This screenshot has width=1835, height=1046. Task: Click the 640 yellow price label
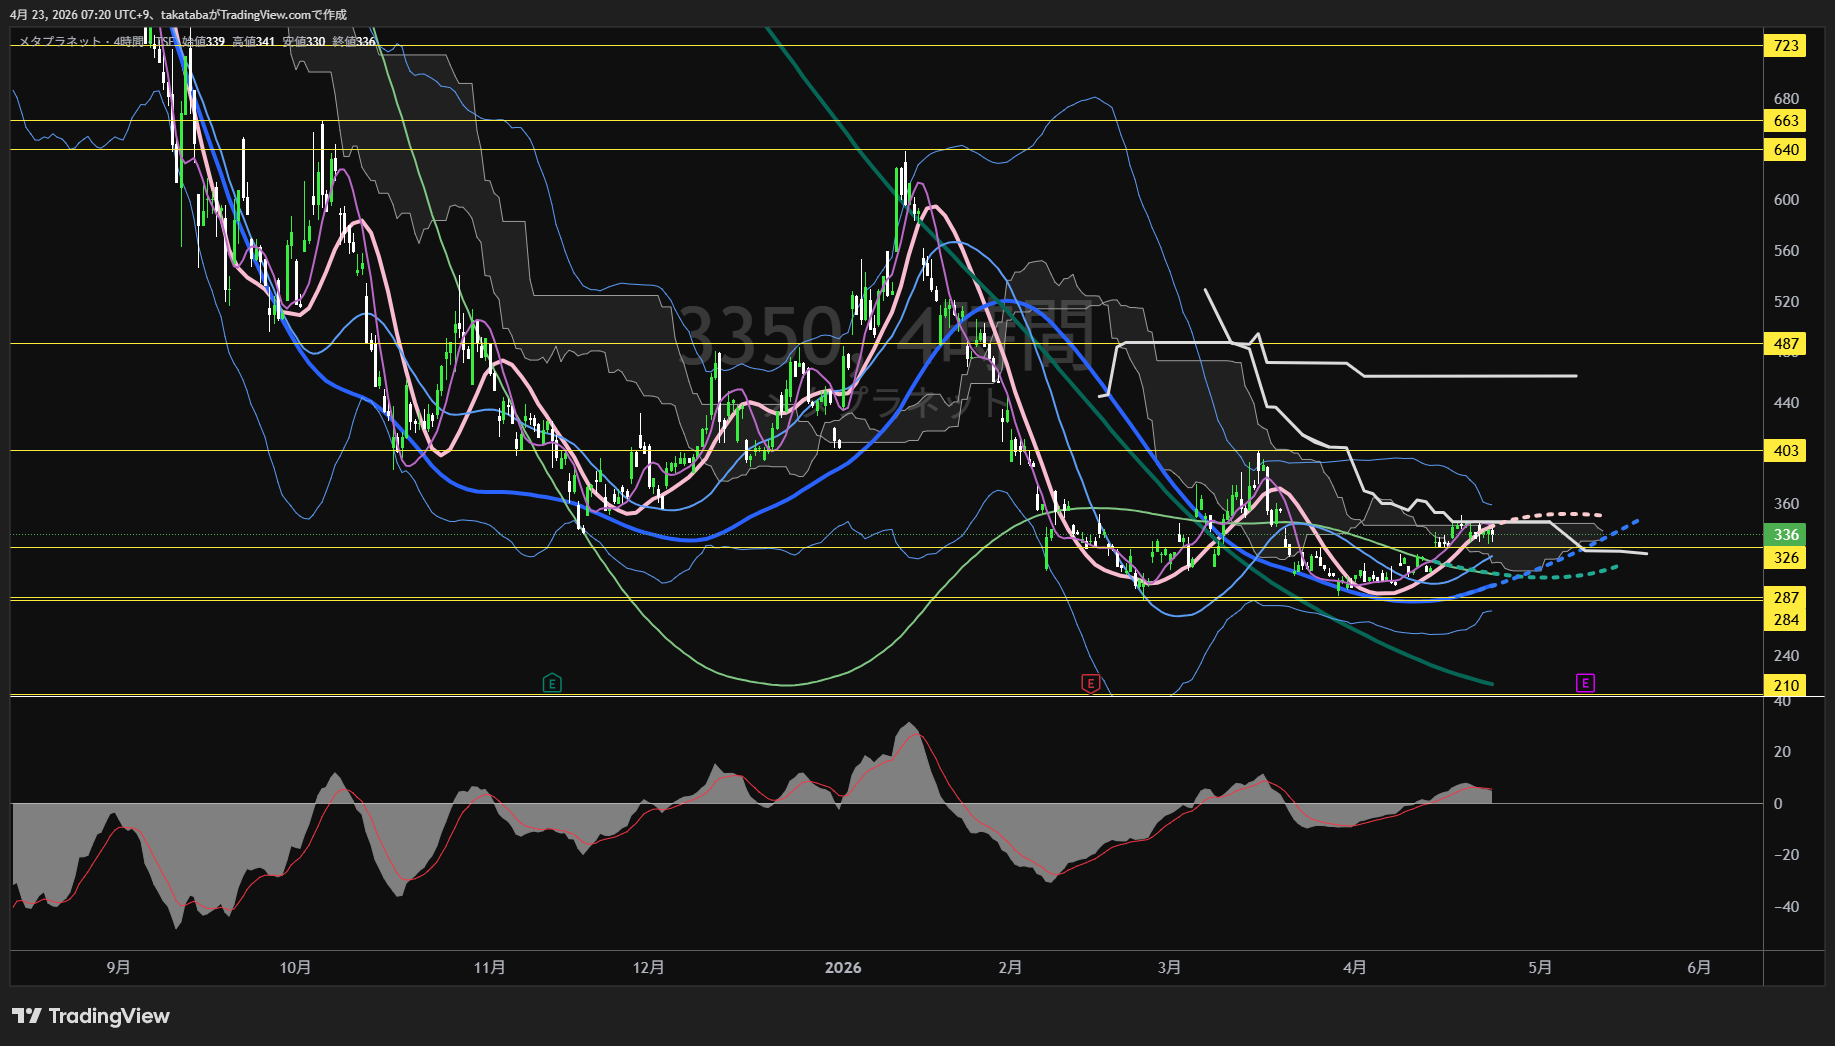tap(1786, 150)
